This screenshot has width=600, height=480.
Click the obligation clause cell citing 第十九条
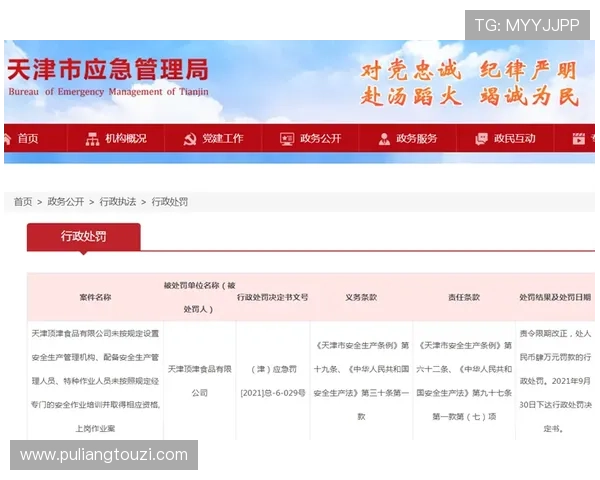[x=361, y=381]
